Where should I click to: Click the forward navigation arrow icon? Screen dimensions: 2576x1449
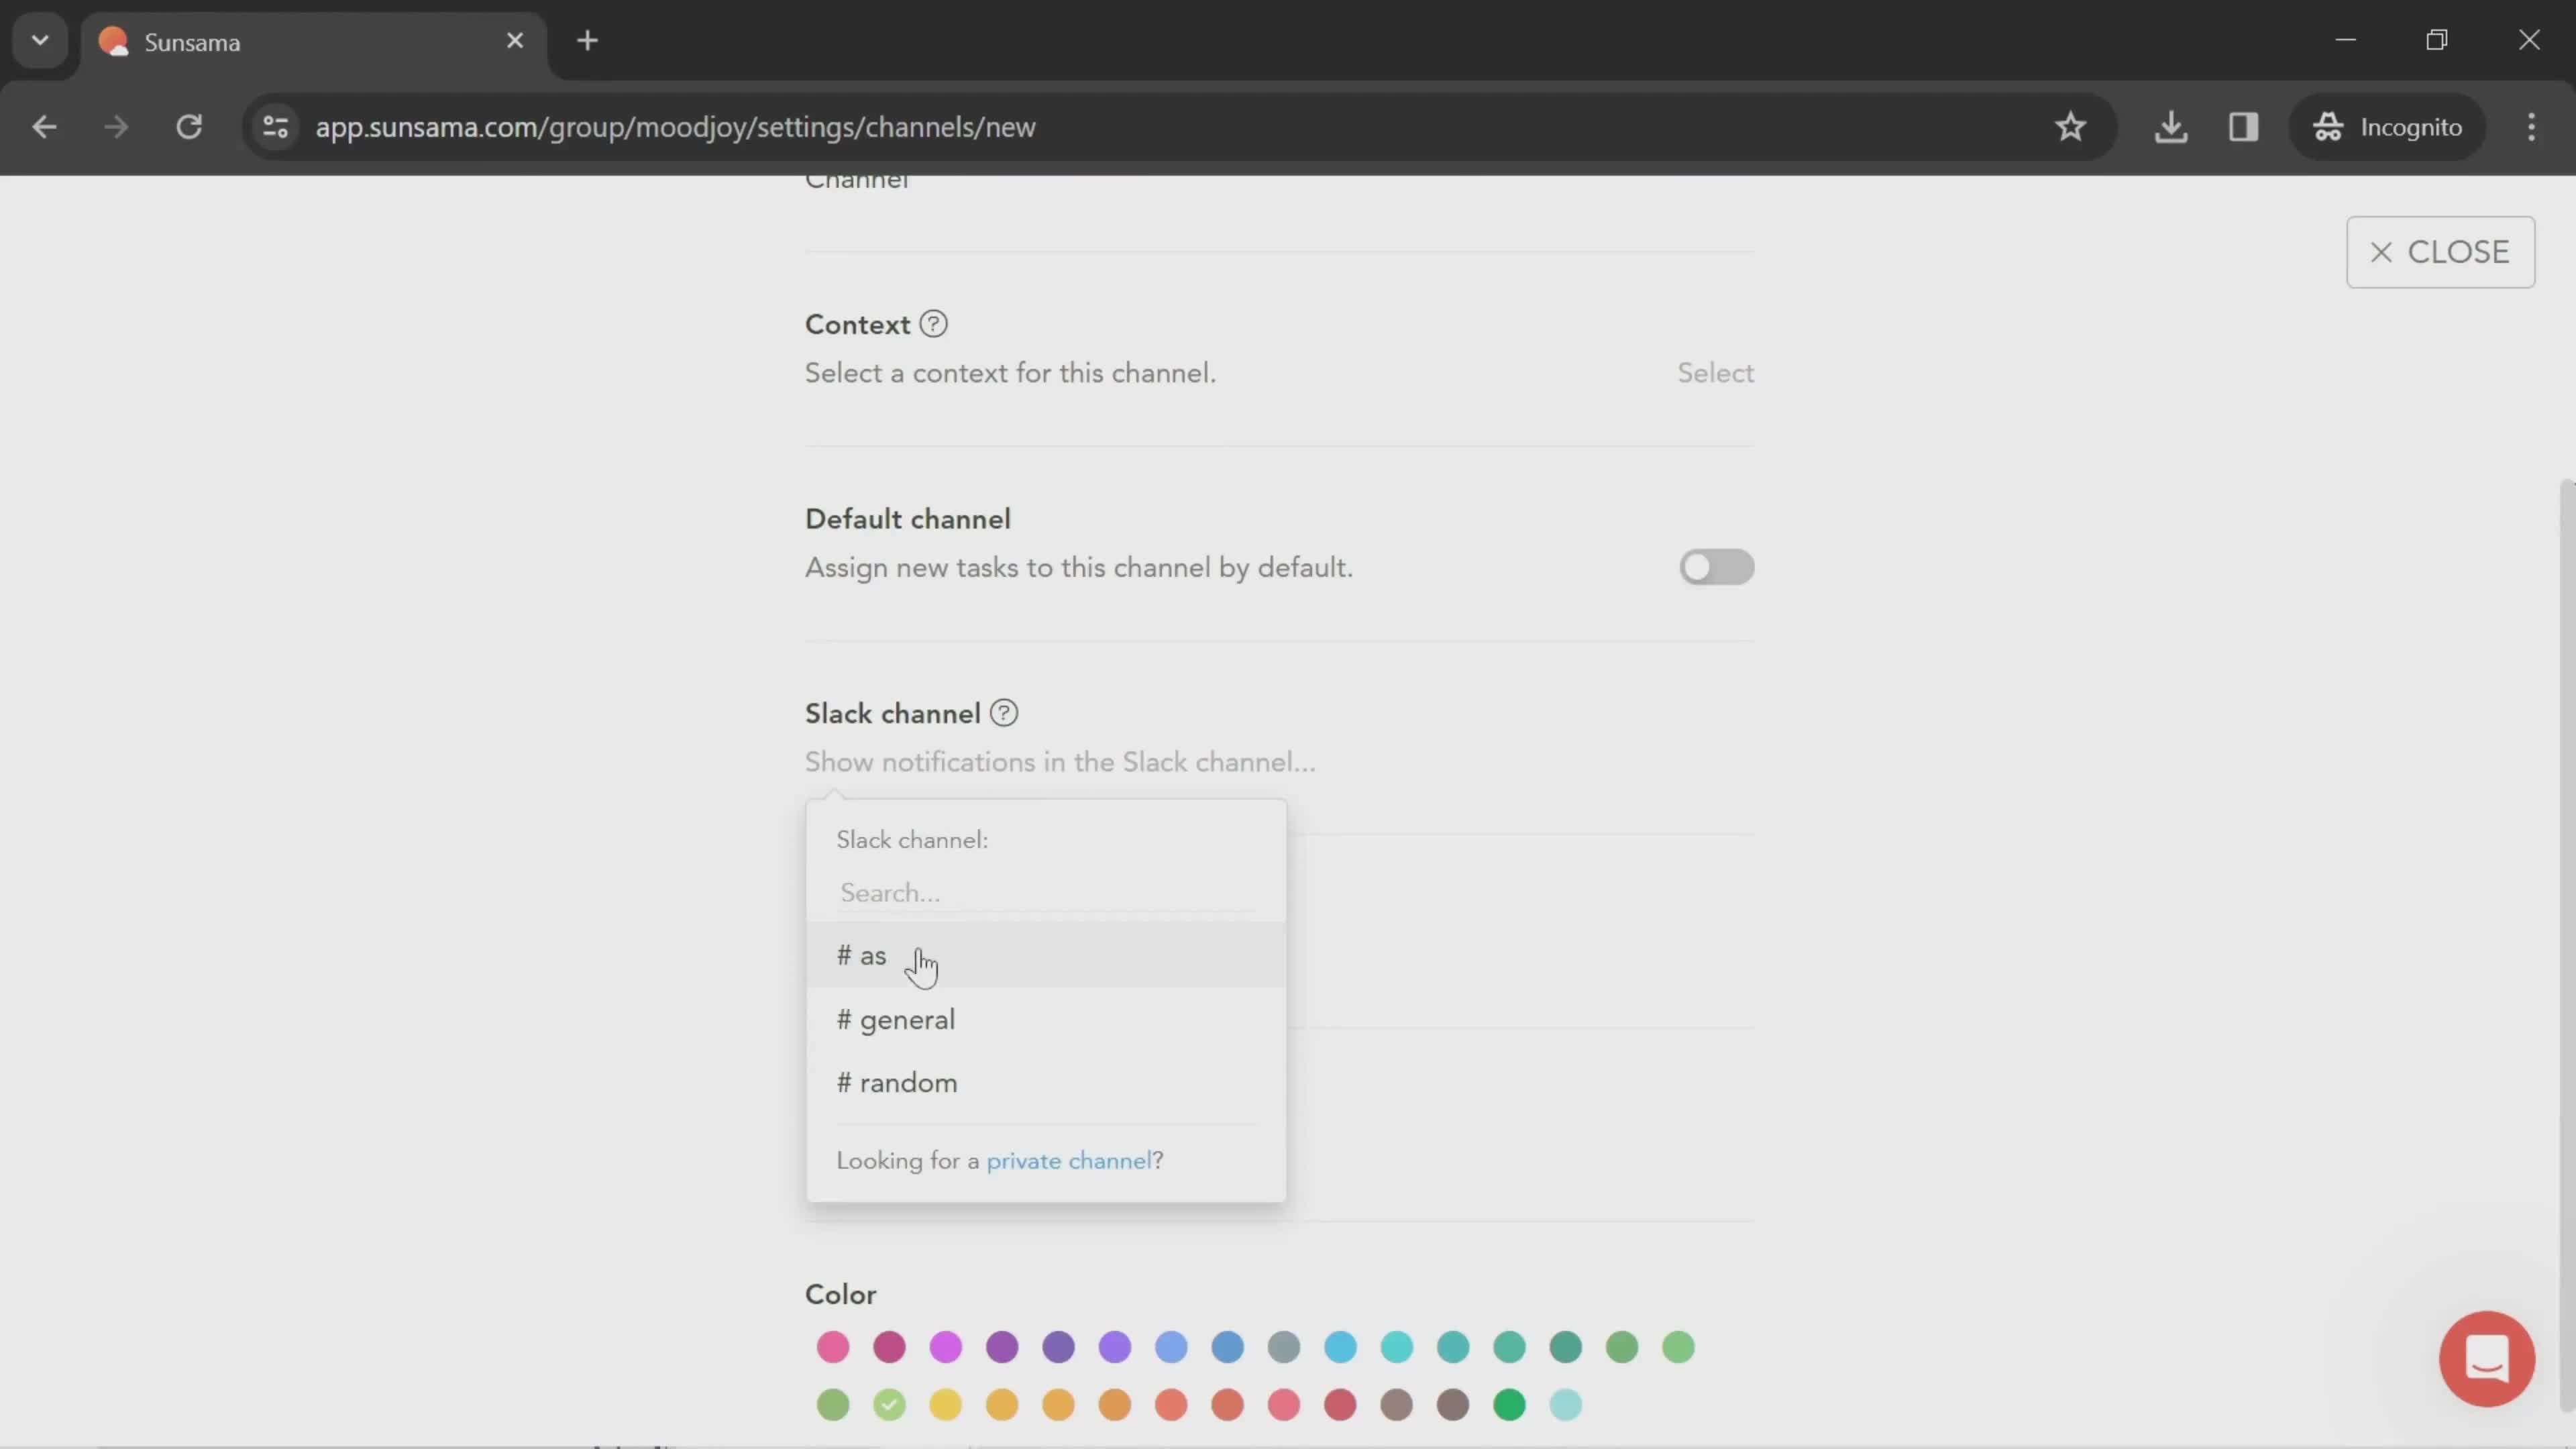tap(113, 125)
